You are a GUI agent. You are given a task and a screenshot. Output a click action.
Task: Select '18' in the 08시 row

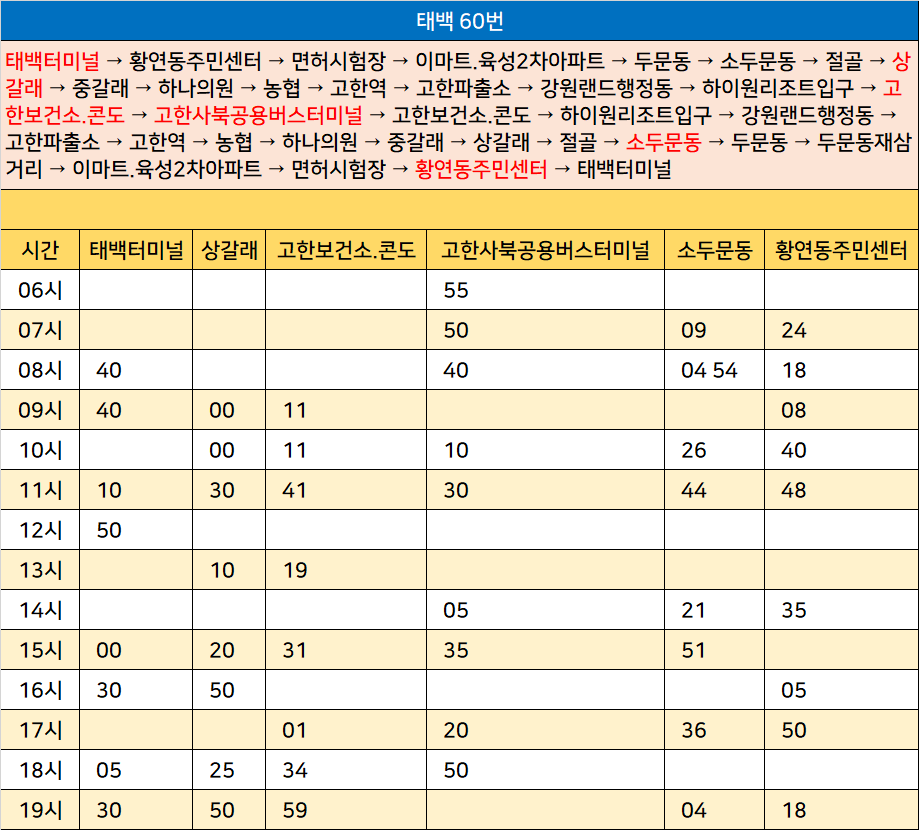click(794, 370)
